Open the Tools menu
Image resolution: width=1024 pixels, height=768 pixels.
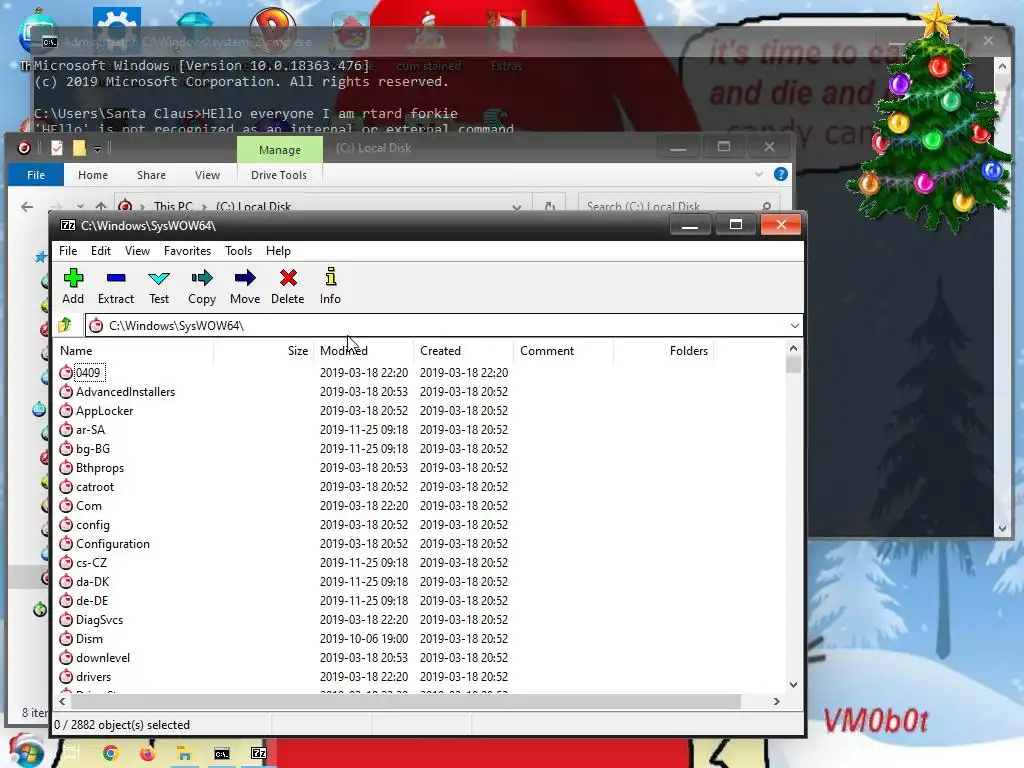pyautogui.click(x=238, y=251)
